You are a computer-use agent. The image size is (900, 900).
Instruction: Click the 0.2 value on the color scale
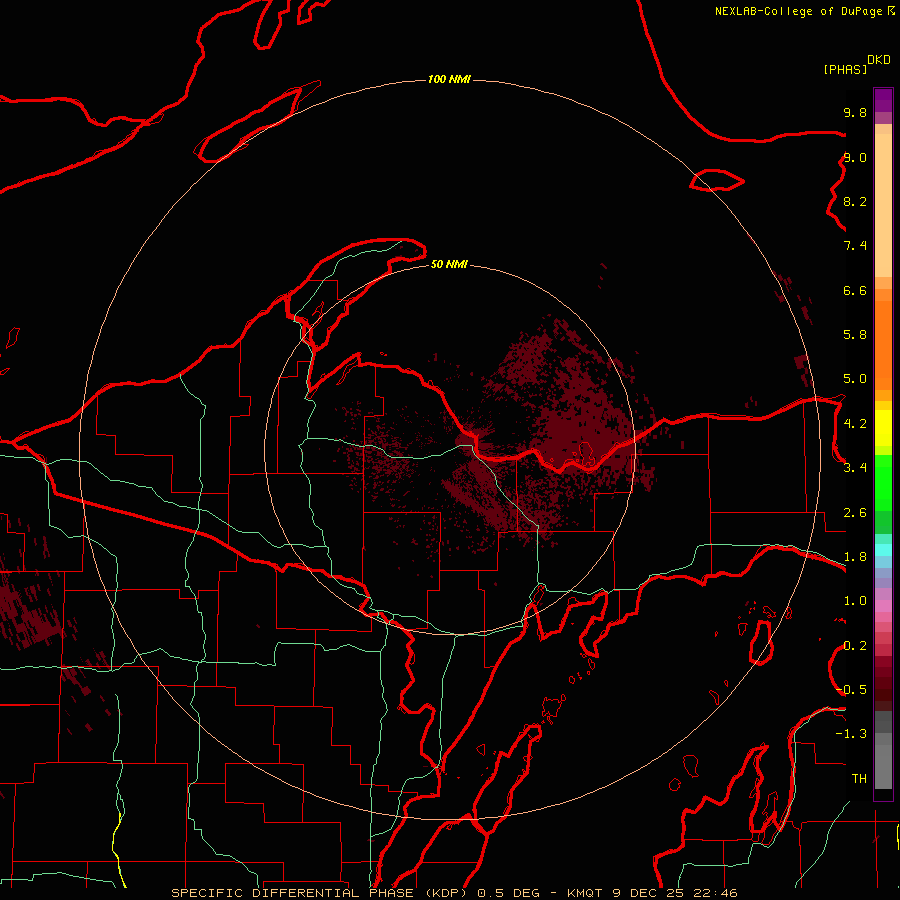tap(855, 646)
